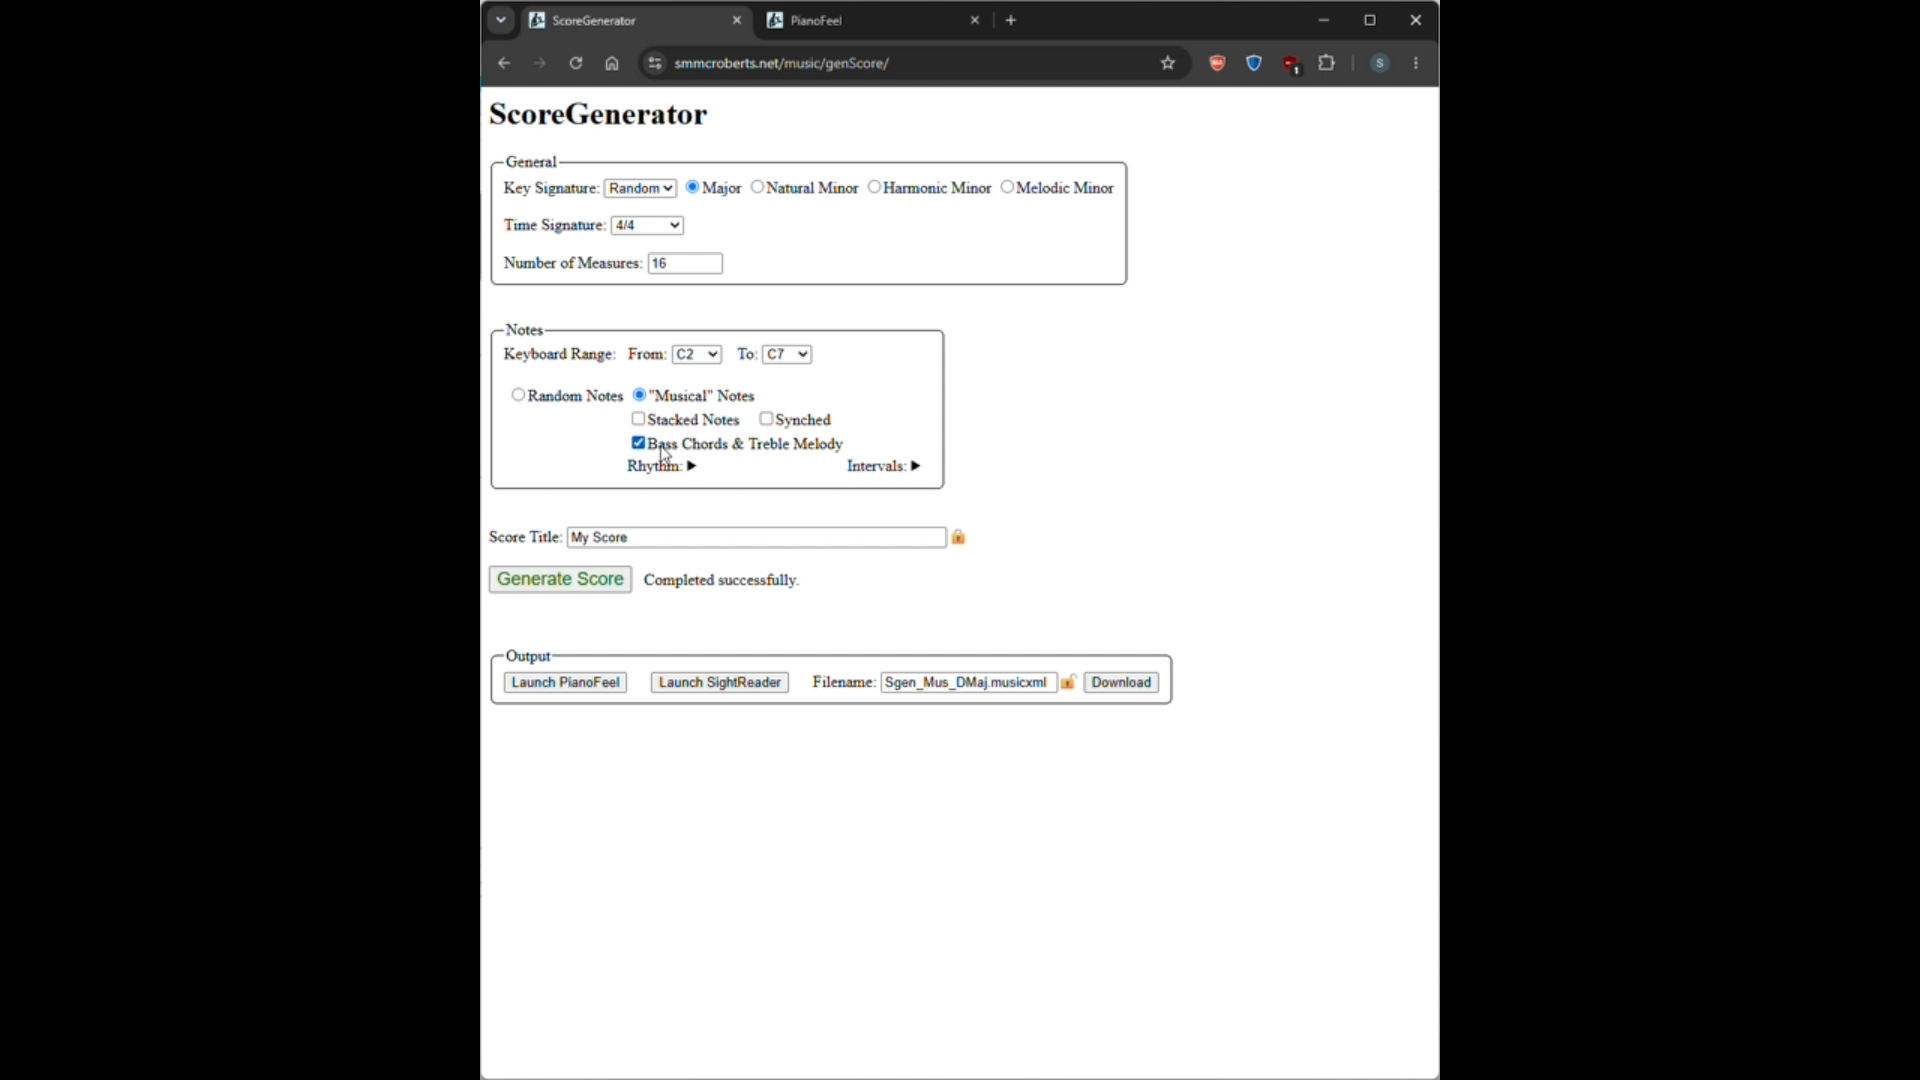Select the Random Notes radio button

[x=518, y=395]
